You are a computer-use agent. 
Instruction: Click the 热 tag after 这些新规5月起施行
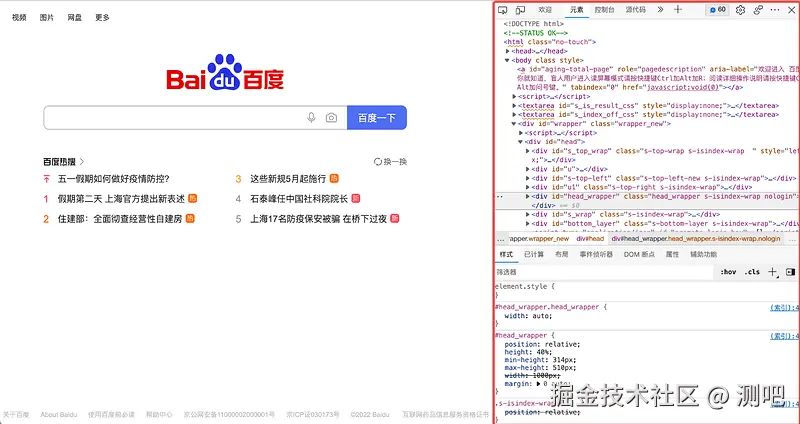pos(334,179)
